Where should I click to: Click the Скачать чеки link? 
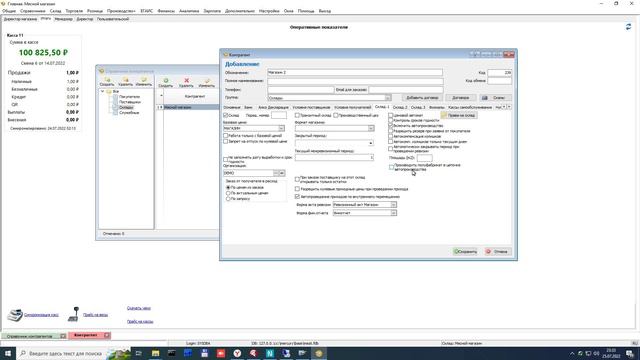coord(139,308)
